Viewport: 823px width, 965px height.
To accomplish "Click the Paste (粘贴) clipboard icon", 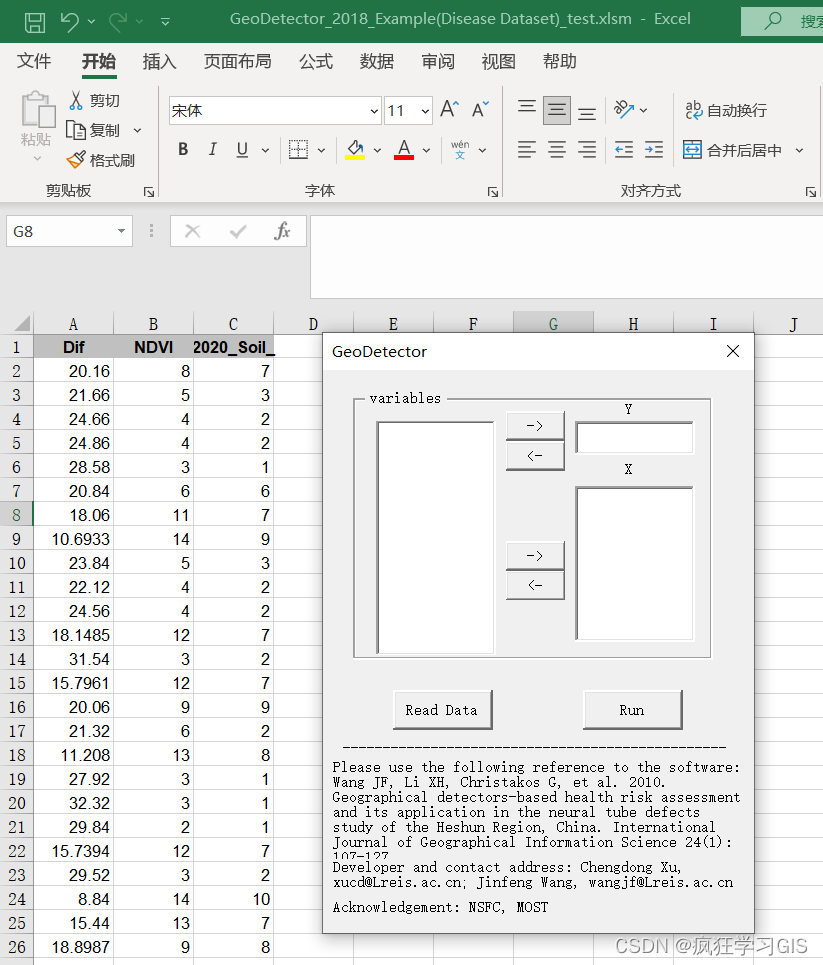I will 37,111.
